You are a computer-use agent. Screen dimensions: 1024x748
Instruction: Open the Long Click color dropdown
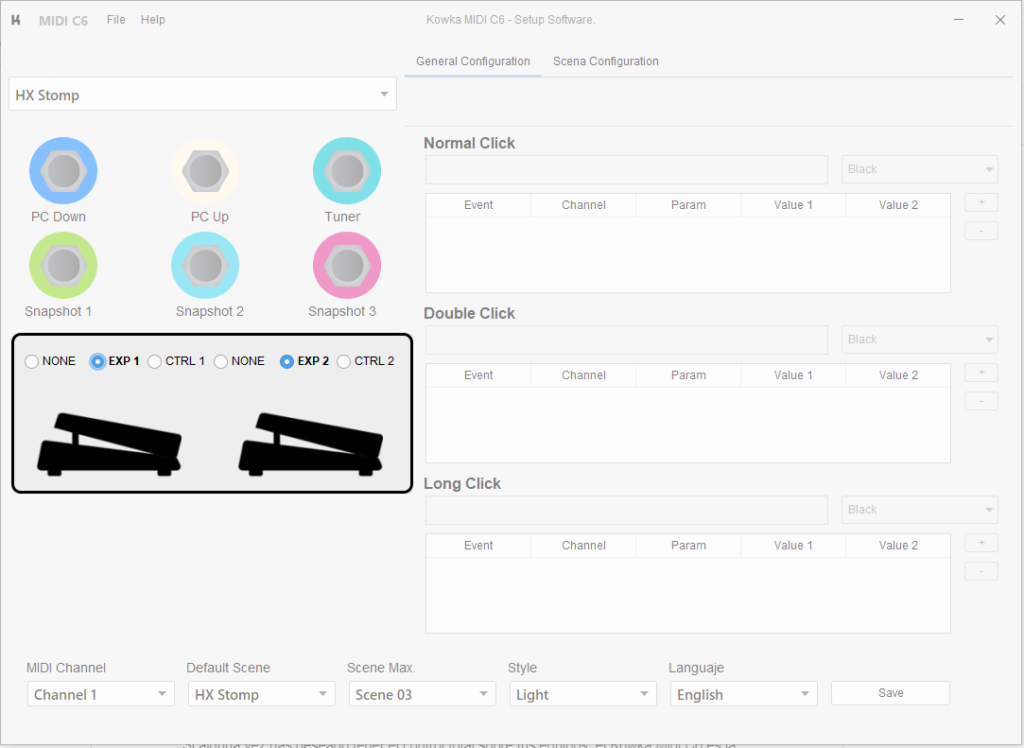[x=919, y=510]
